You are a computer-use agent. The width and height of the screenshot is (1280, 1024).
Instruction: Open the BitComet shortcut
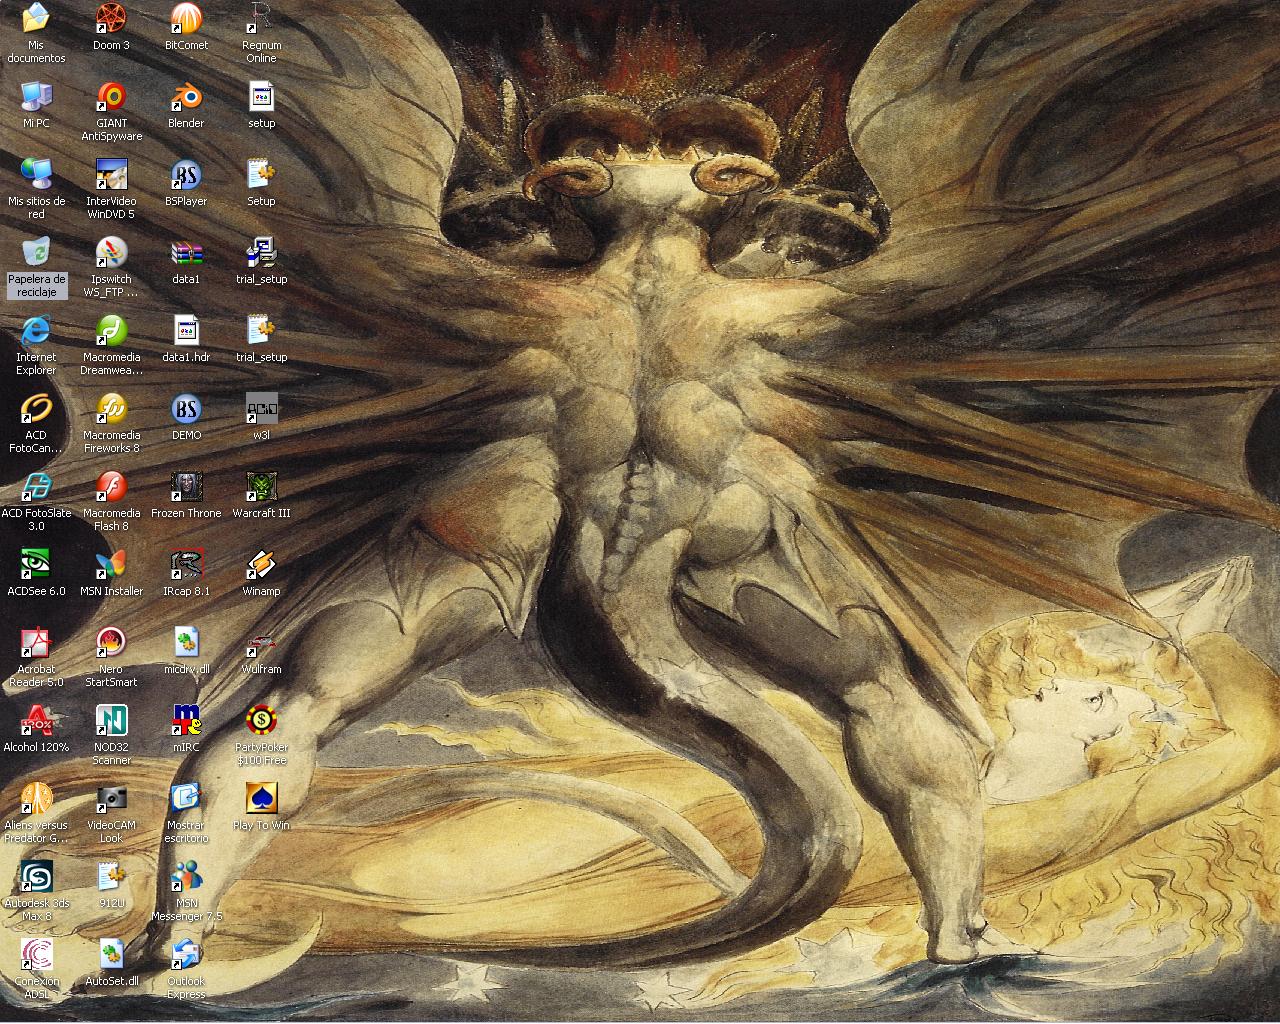click(186, 18)
